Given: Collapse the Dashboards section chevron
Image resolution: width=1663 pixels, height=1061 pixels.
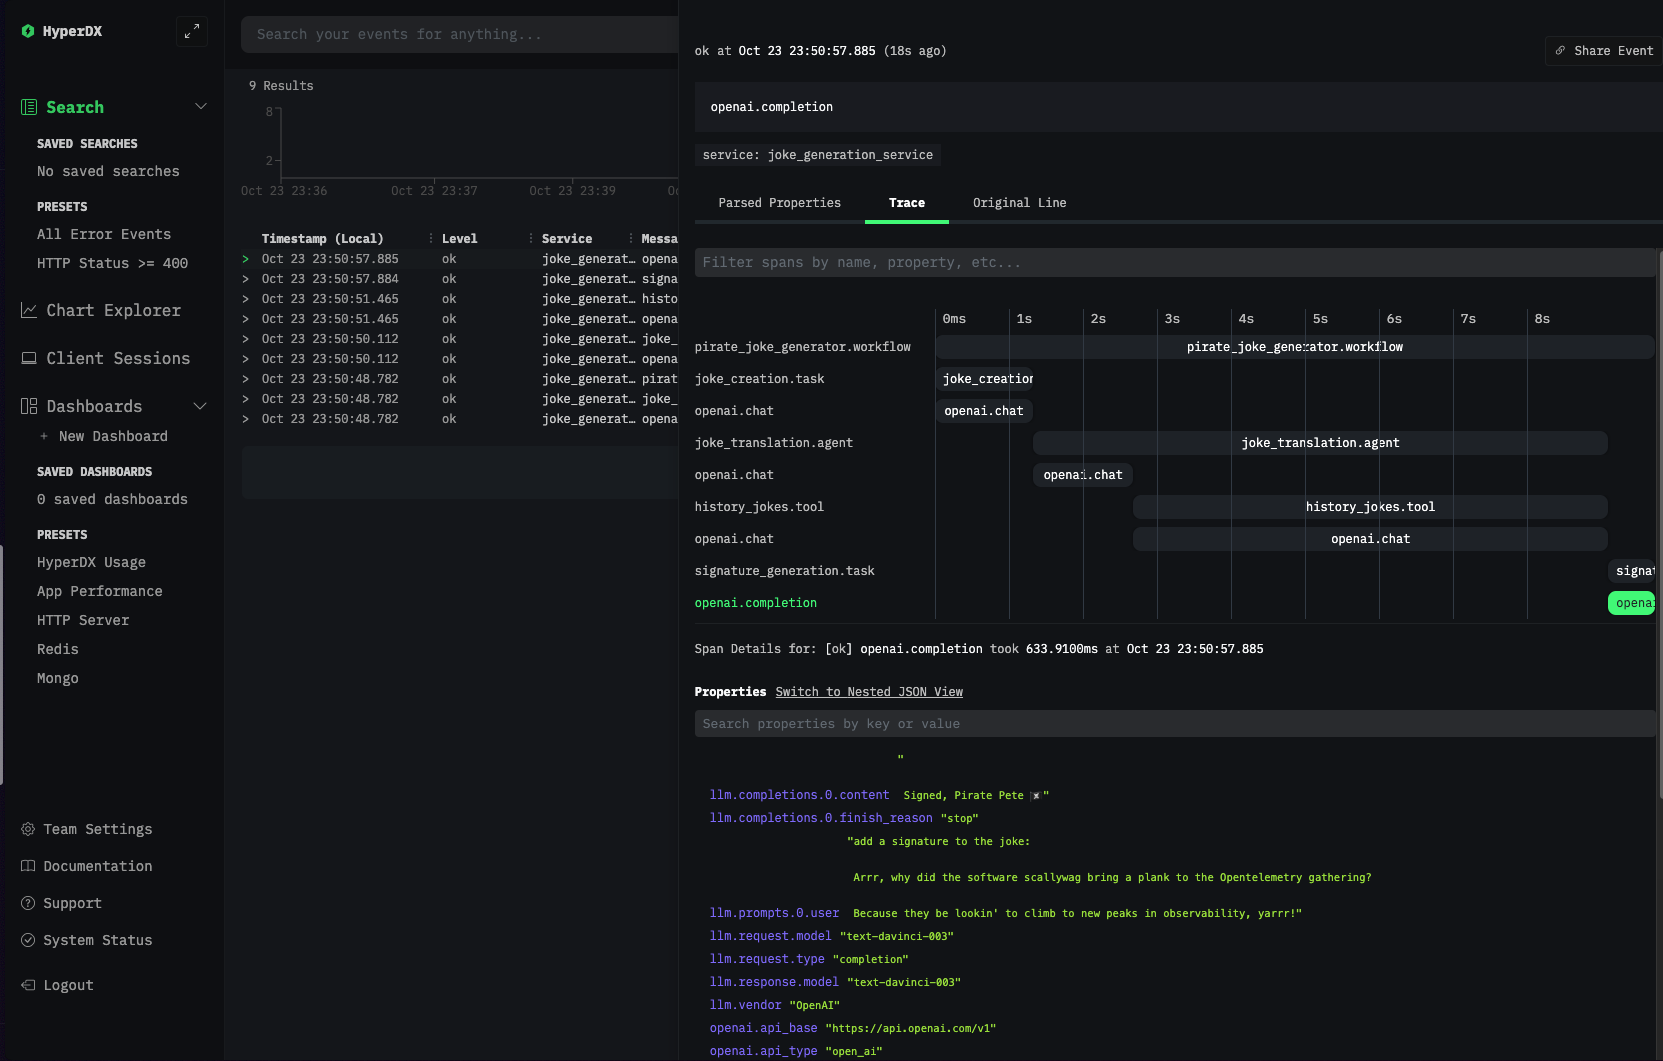Looking at the screenshot, I should (x=200, y=405).
